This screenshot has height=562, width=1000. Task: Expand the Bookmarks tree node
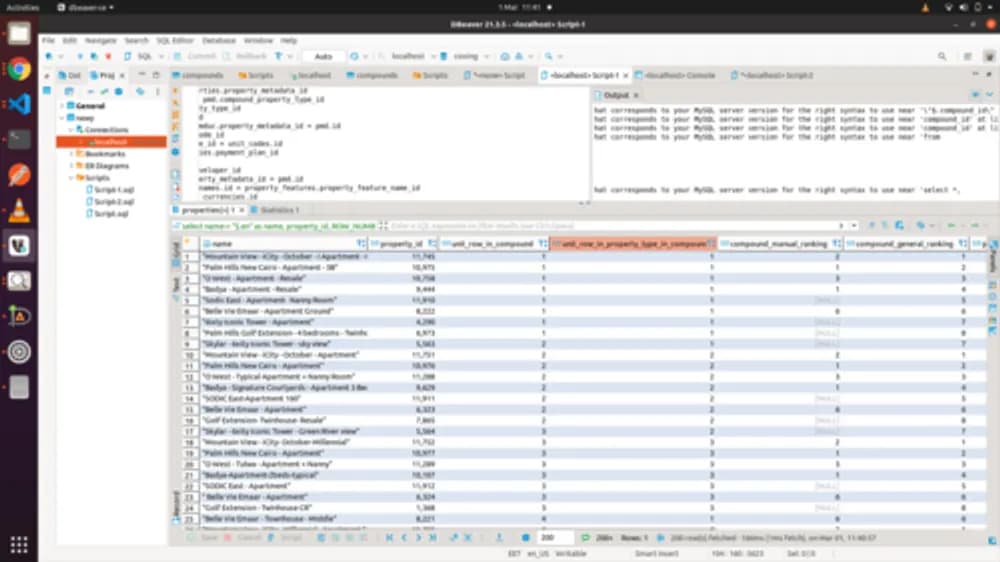(x=71, y=154)
